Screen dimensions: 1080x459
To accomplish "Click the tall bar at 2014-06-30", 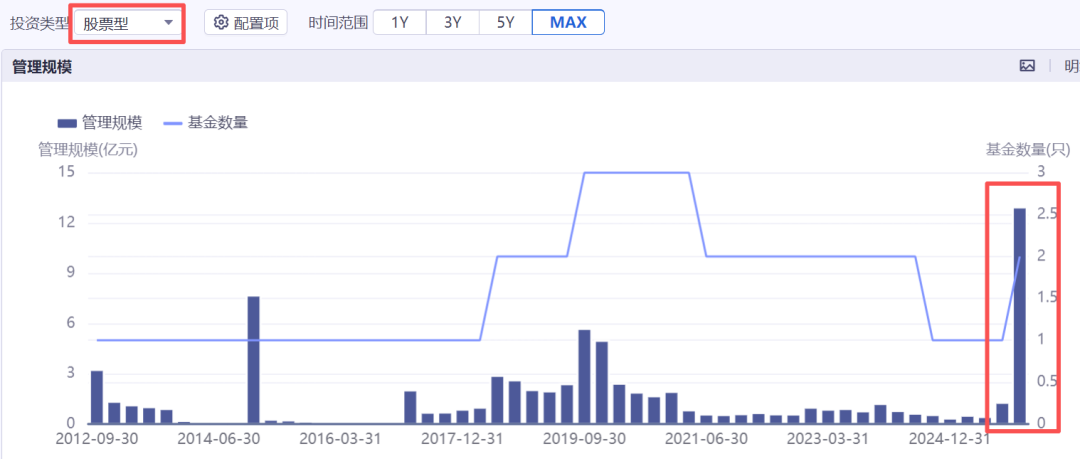I will click(x=253, y=360).
